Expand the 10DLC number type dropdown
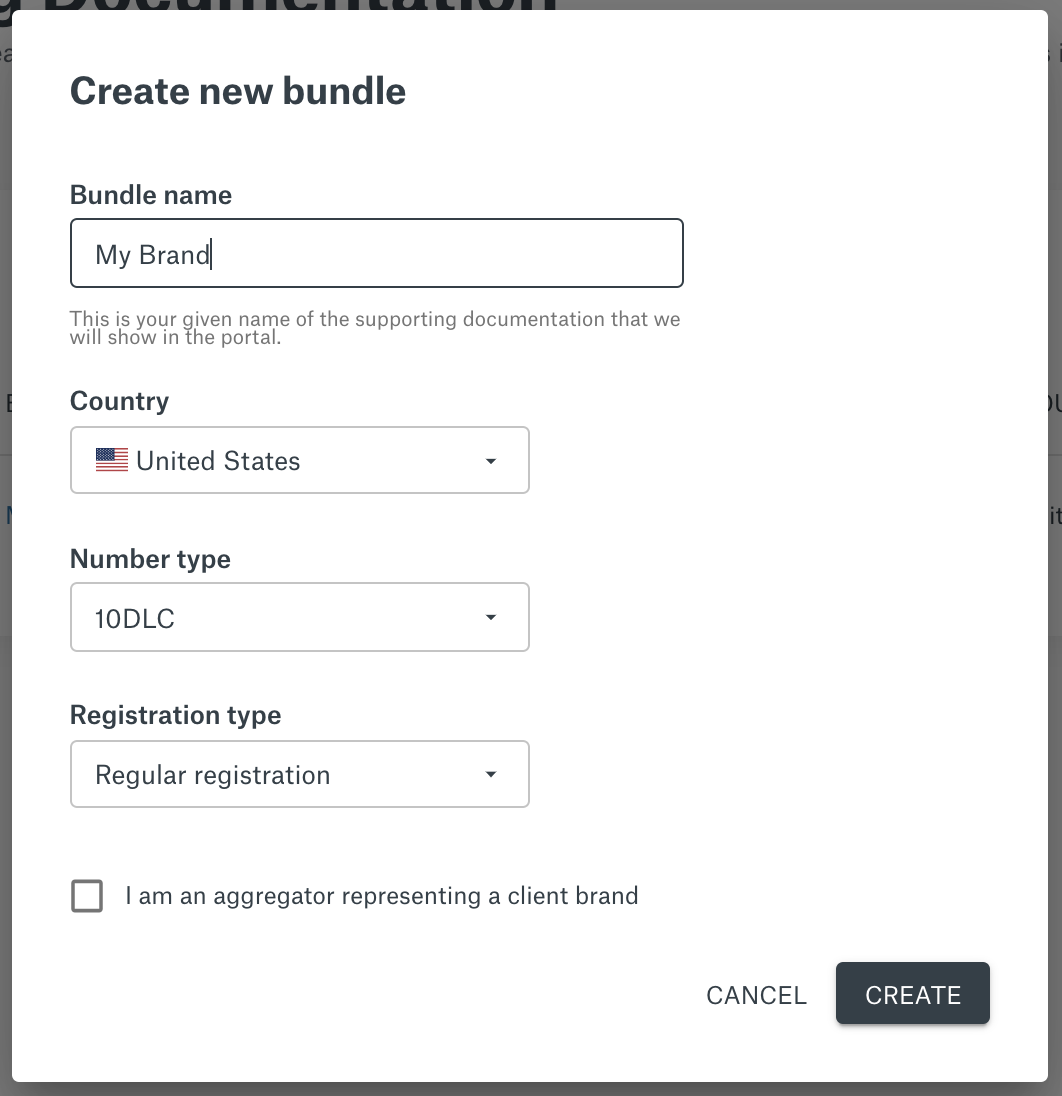 click(x=300, y=617)
